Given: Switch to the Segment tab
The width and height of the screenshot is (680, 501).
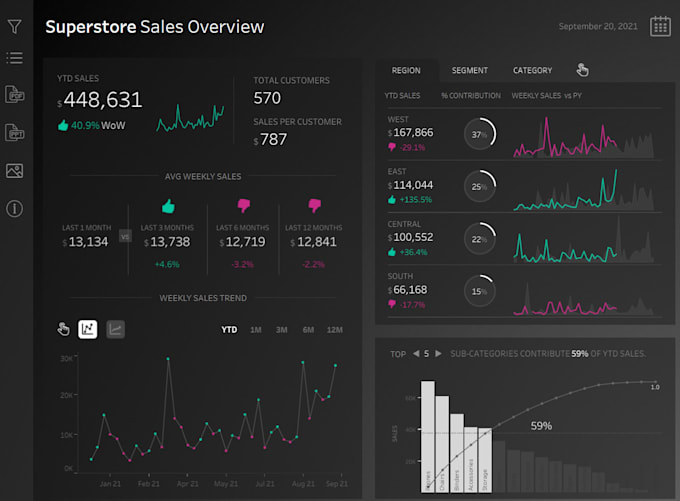Looking at the screenshot, I should tap(470, 70).
